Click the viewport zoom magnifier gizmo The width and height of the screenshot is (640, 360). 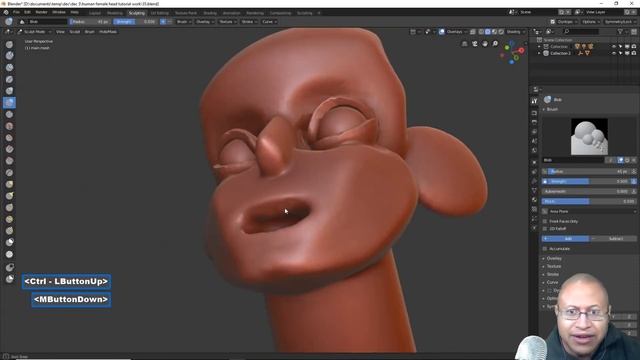[495, 44]
